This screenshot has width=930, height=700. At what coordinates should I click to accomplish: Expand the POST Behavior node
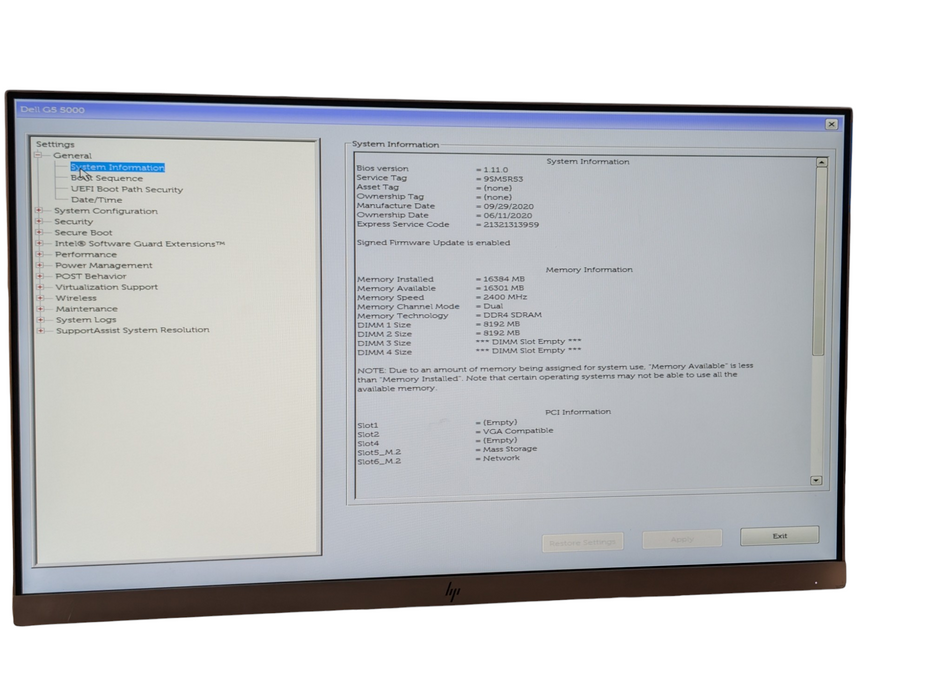[x=40, y=276]
